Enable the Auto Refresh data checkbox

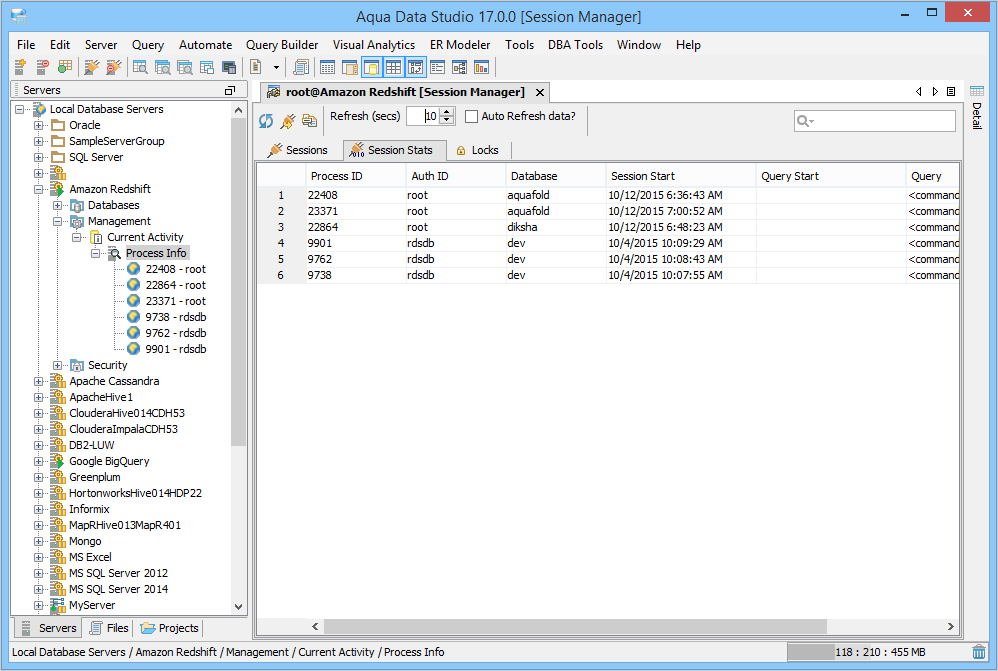pos(472,117)
